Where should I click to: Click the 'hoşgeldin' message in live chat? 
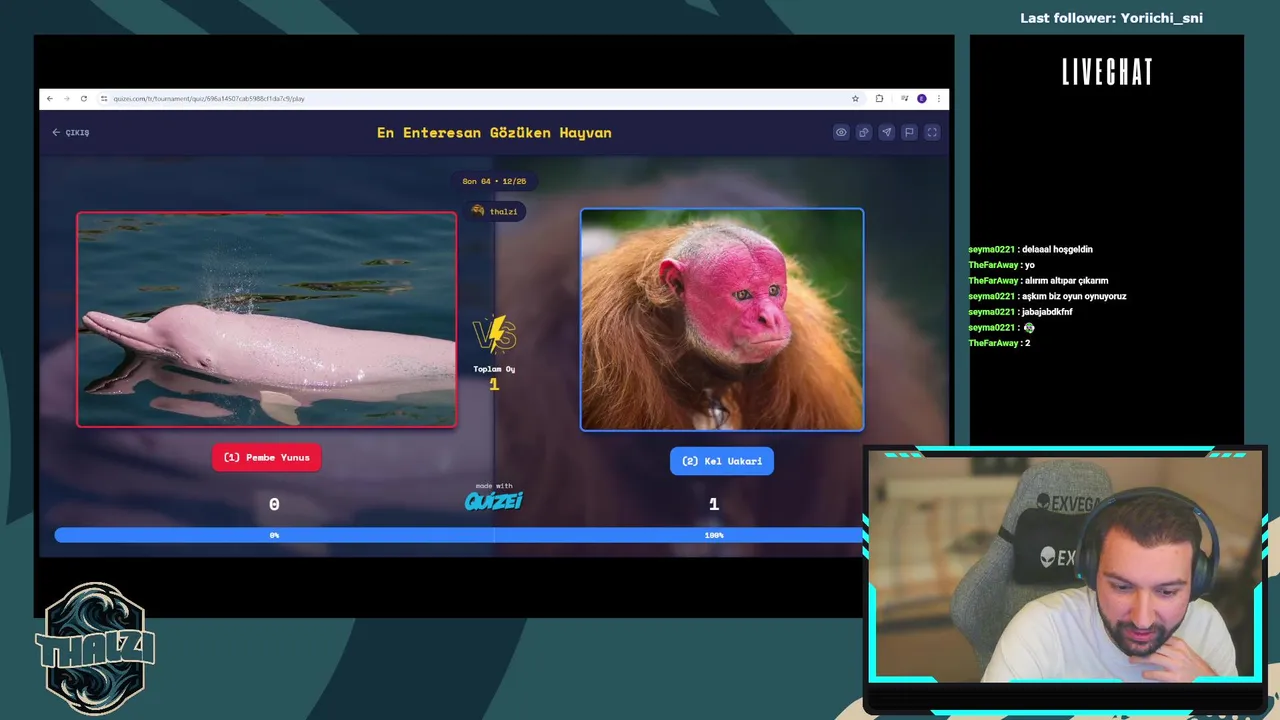1057,249
